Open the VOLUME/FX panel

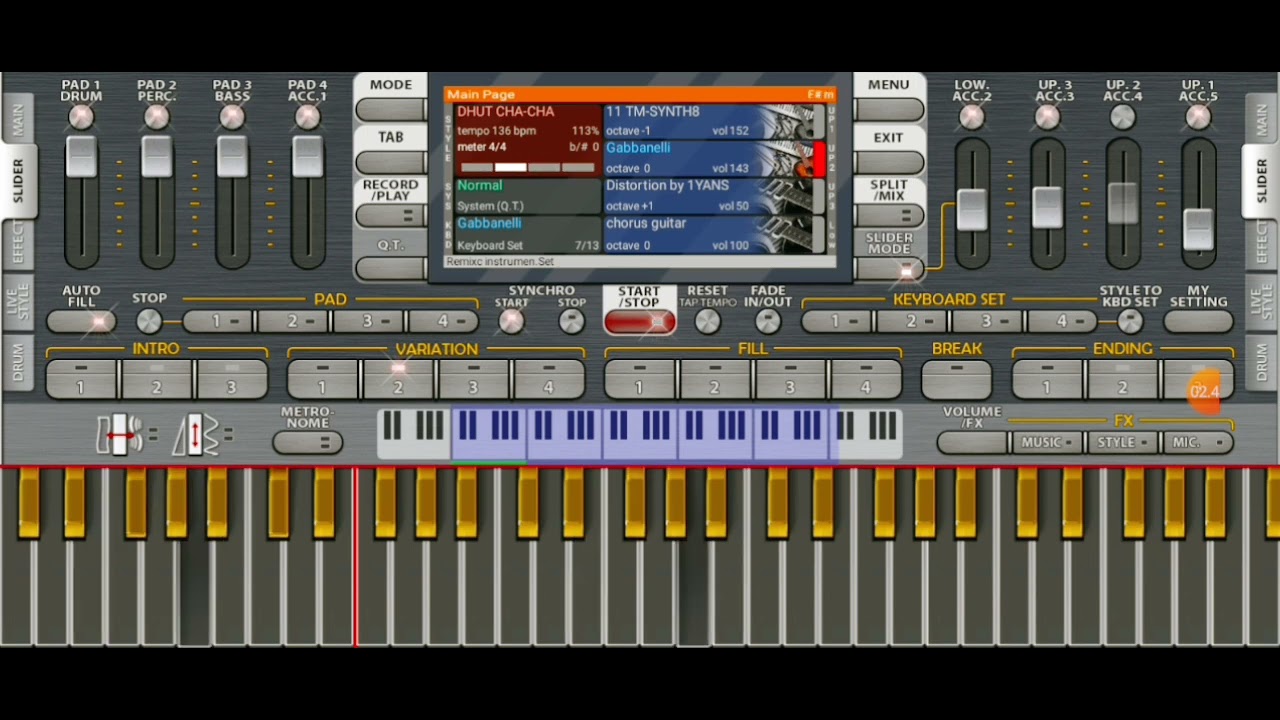(972, 442)
